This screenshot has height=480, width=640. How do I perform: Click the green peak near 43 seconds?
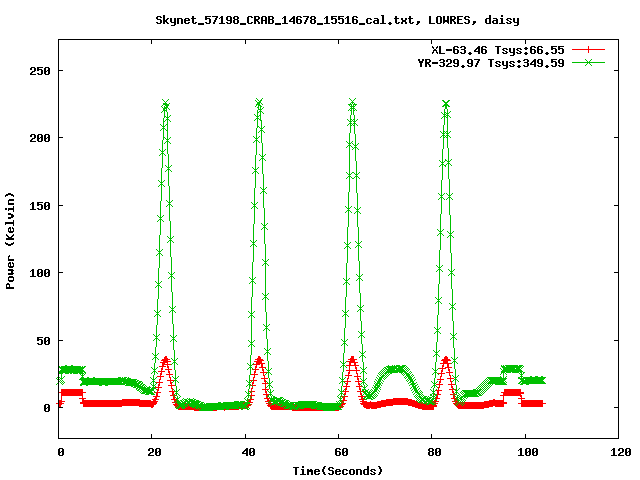[259, 102]
